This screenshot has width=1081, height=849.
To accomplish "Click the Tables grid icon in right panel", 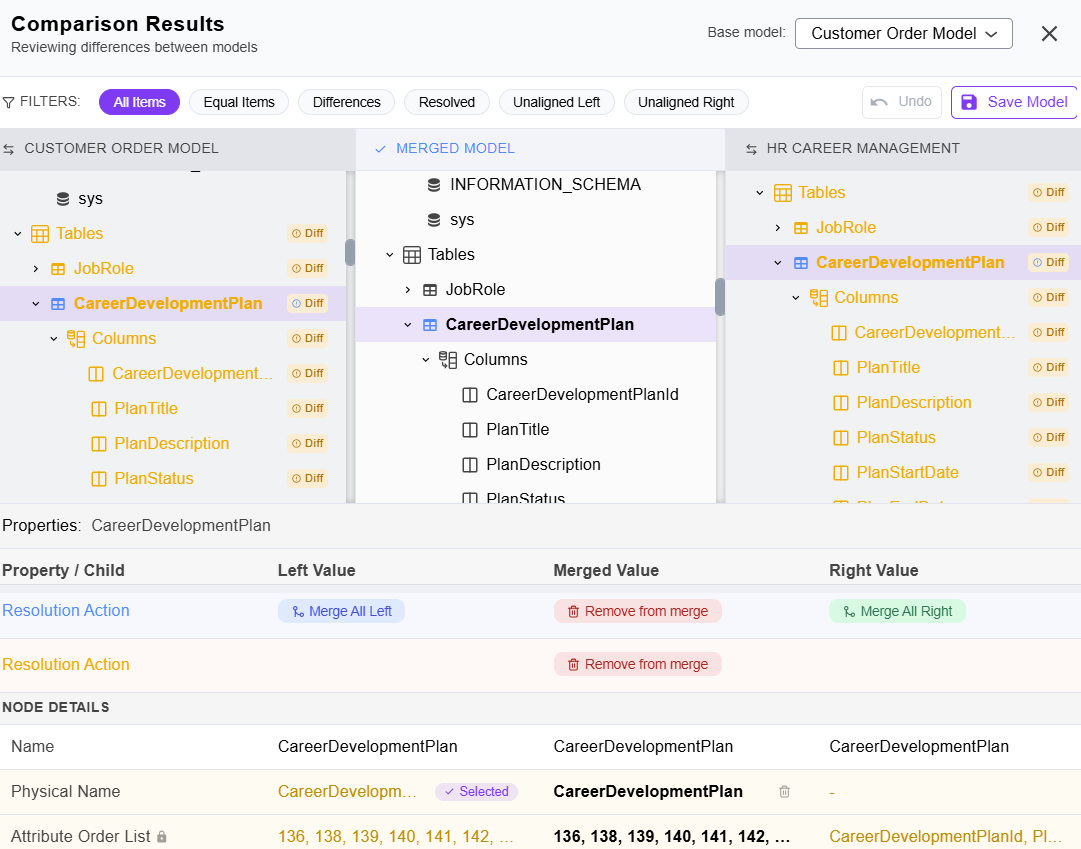I will point(782,193).
